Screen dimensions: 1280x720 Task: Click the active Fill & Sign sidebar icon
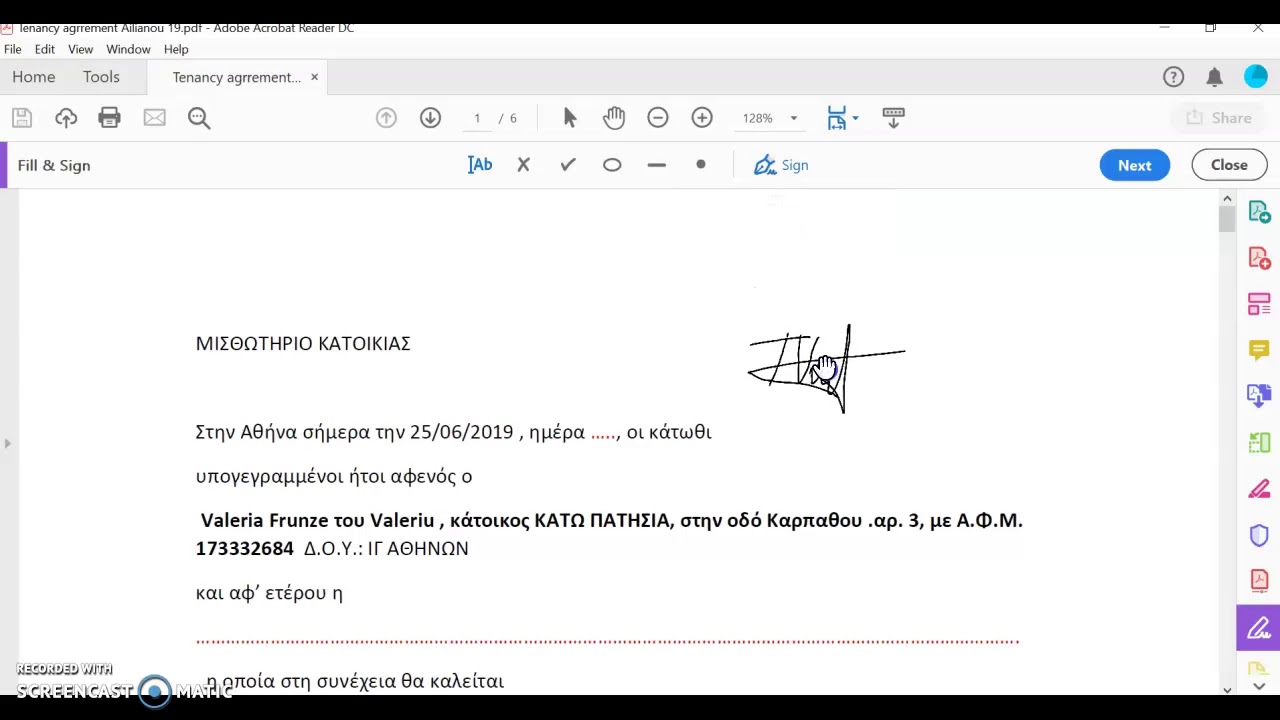1258,628
